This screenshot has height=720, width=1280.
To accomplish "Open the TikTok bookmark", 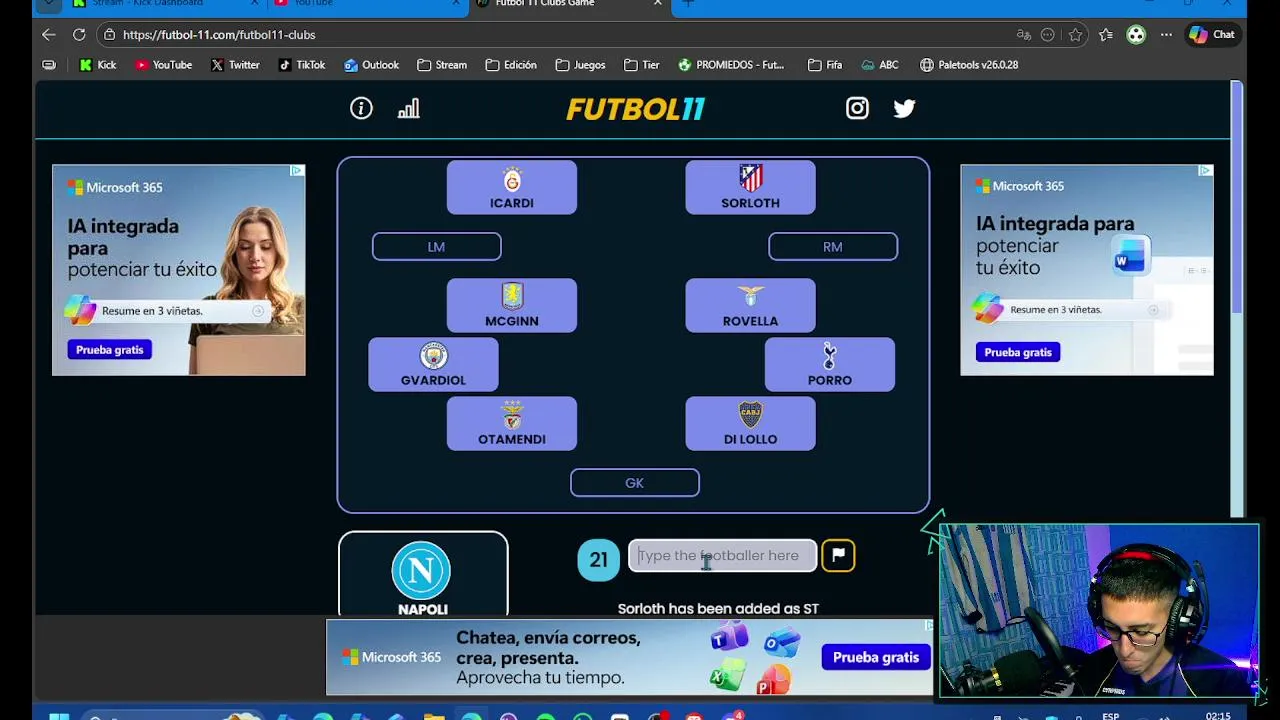I will click(301, 65).
